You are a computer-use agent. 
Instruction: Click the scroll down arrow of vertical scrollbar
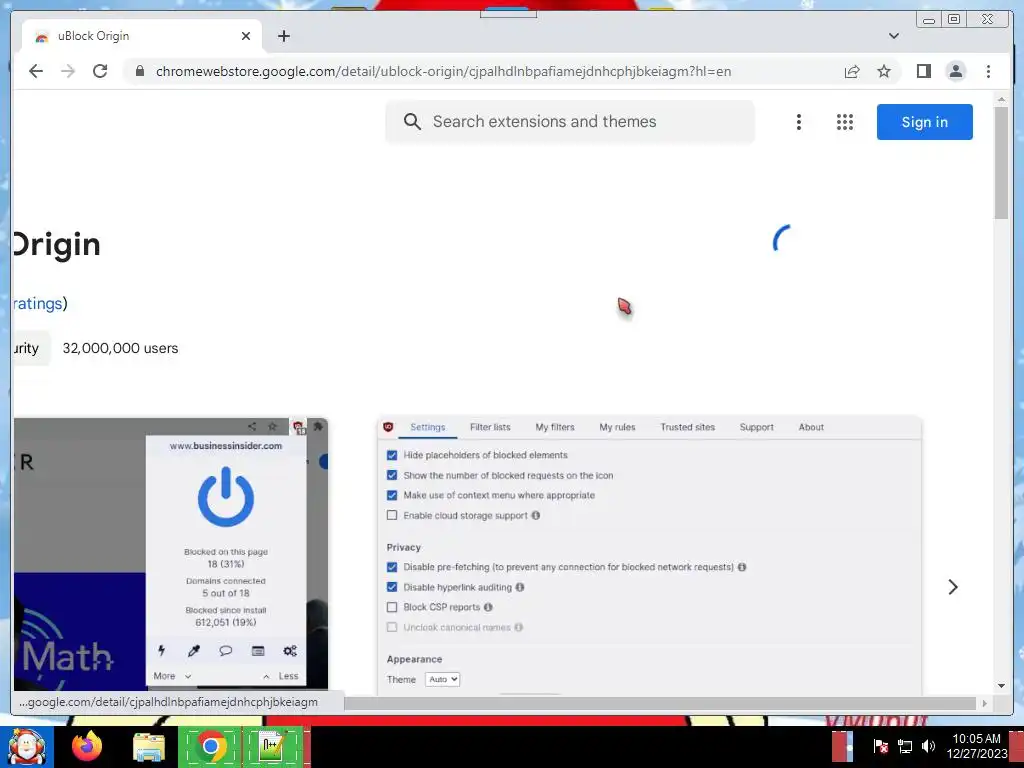pos(1001,686)
